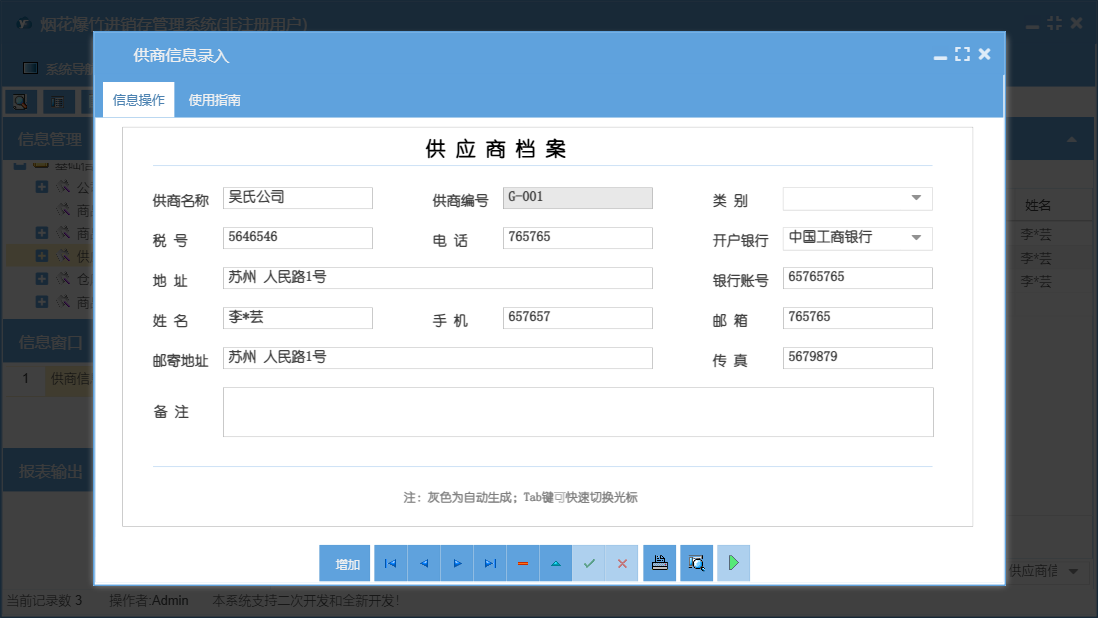The height and width of the screenshot is (618, 1098).
Task: Open the 类别 category dropdown
Action: [915, 198]
